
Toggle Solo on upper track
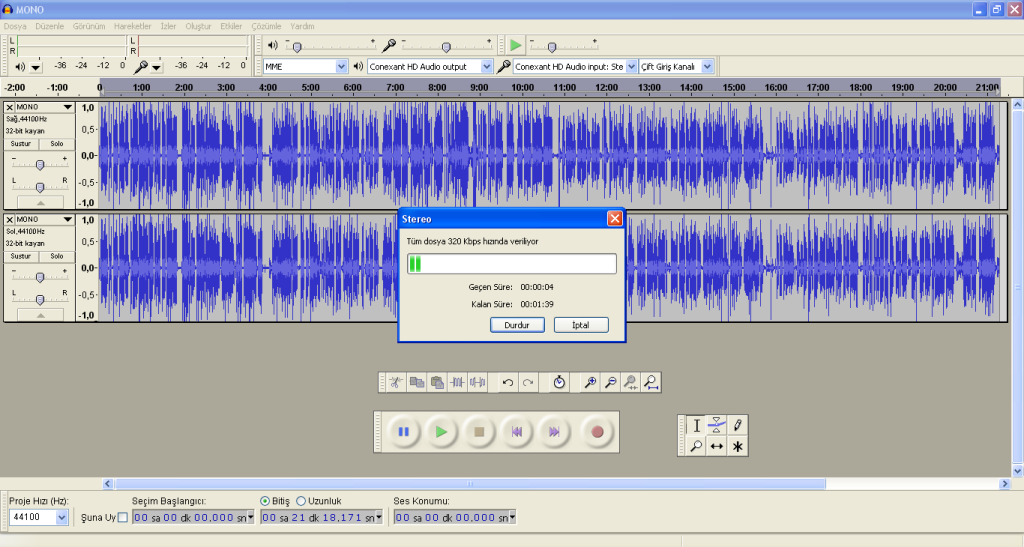tap(57, 144)
